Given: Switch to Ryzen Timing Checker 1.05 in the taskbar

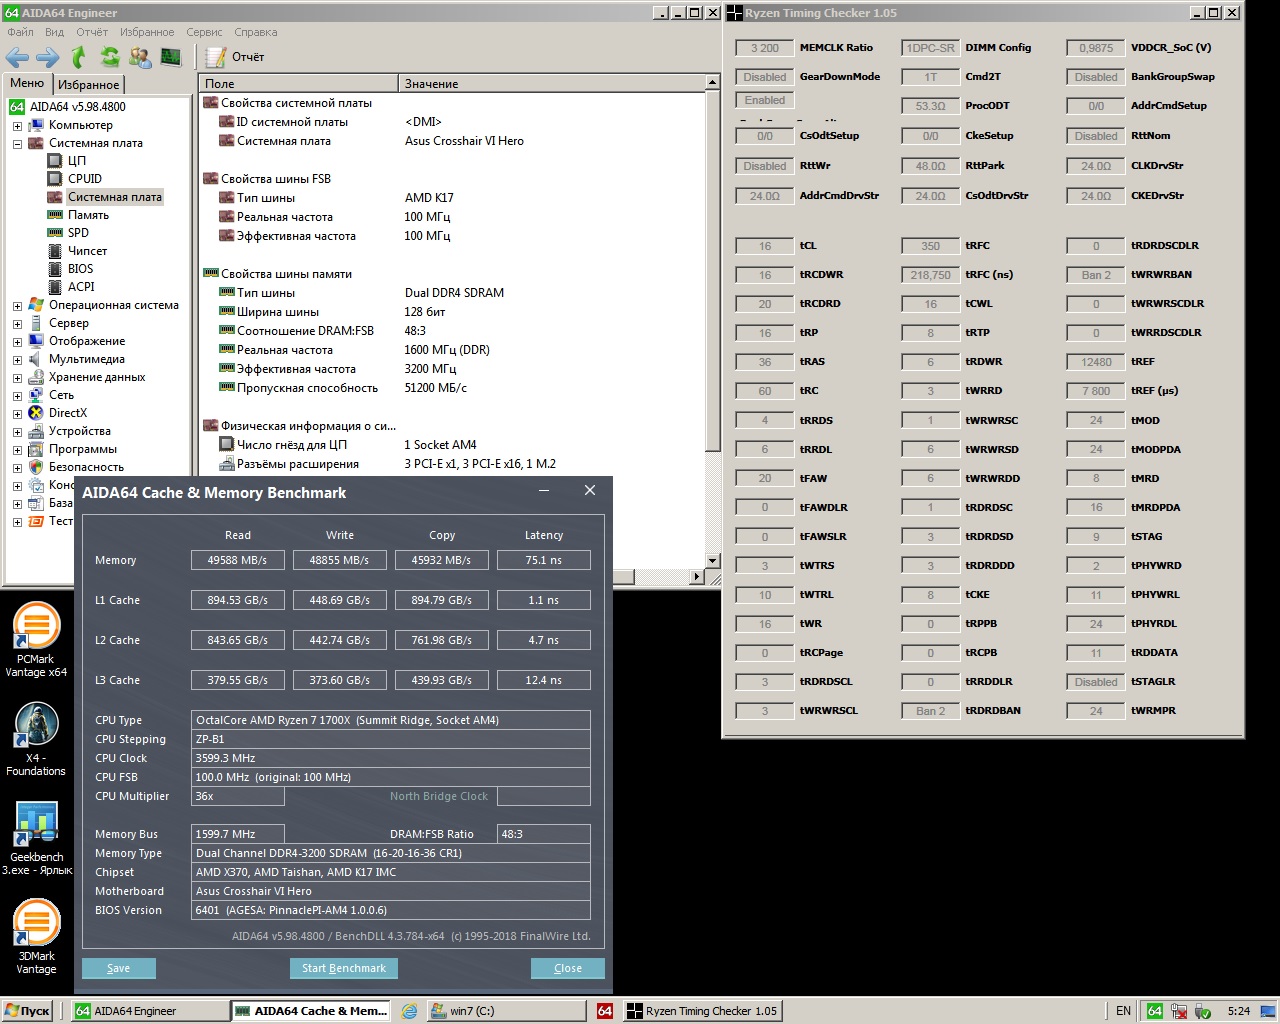Looking at the screenshot, I should [701, 1011].
